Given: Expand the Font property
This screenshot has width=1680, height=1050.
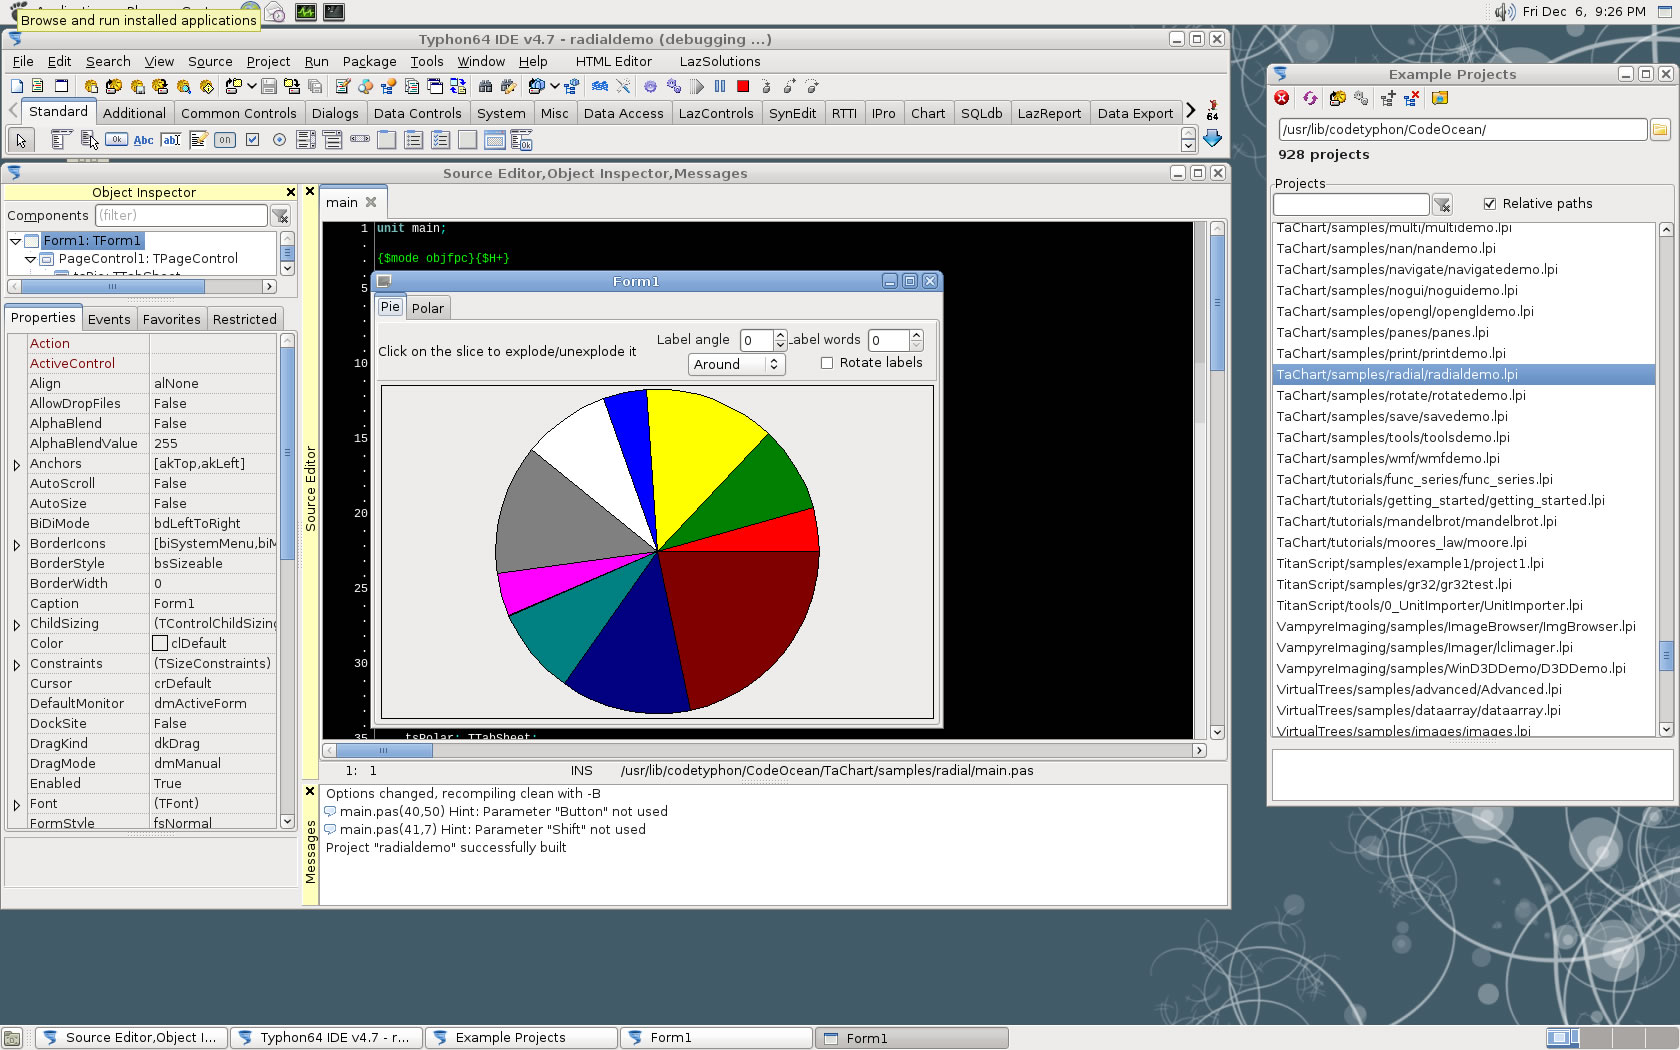Looking at the screenshot, I should (17, 804).
